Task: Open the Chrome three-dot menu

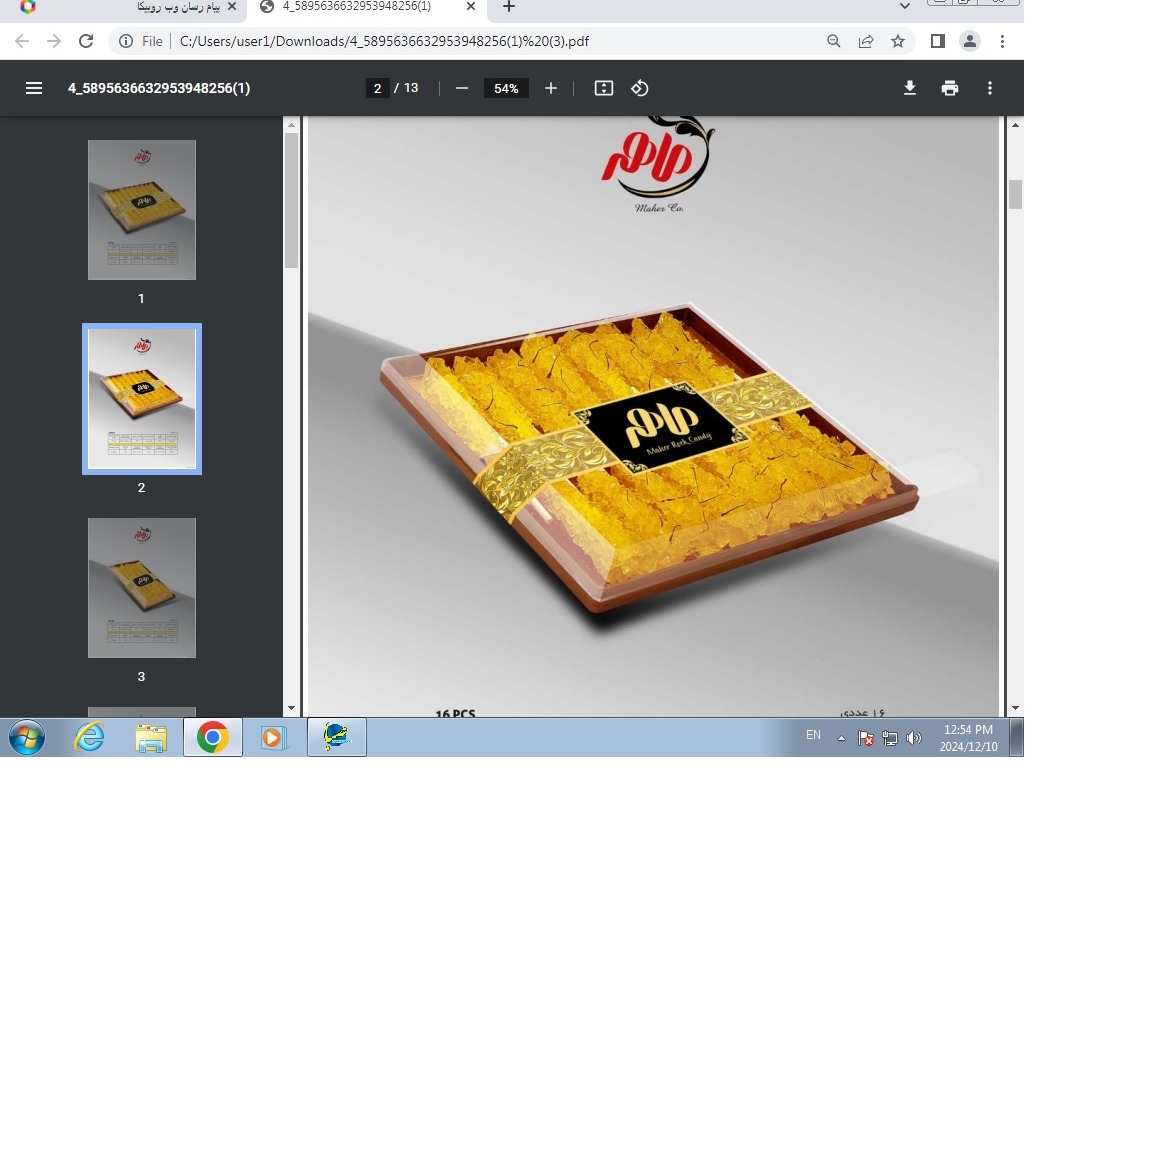Action: 1002,41
